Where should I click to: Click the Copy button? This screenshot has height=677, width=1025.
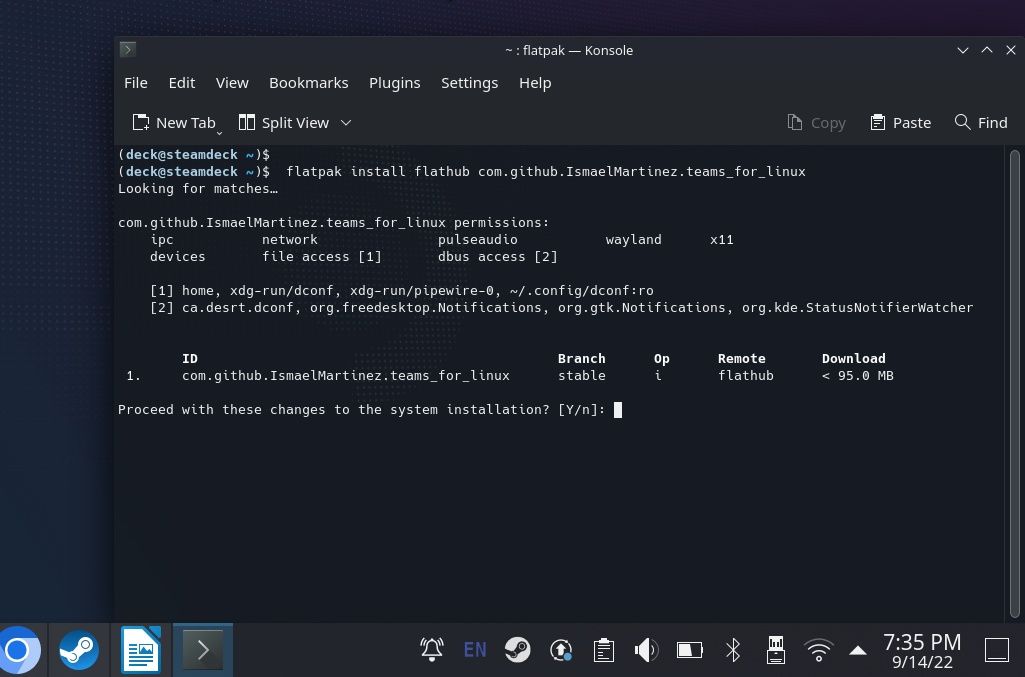815,122
